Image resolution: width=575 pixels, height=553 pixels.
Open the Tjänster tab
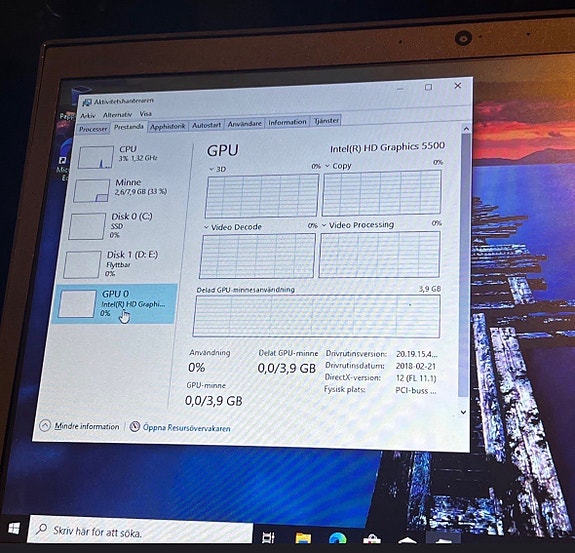pos(326,120)
